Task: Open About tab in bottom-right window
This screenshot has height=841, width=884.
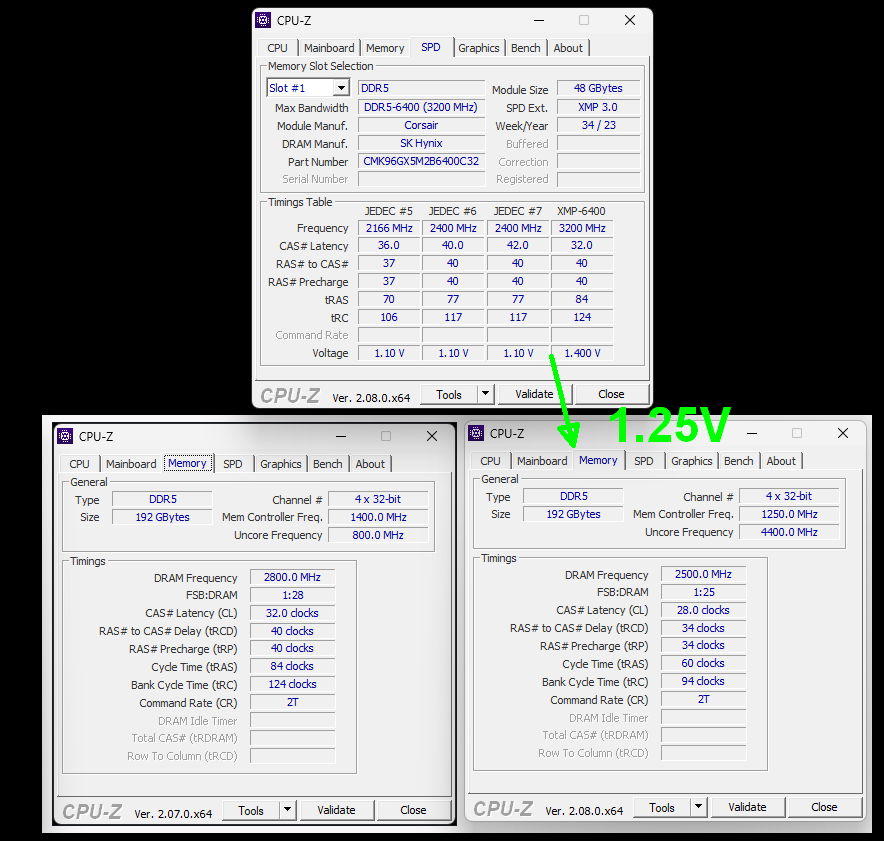Action: tap(781, 461)
